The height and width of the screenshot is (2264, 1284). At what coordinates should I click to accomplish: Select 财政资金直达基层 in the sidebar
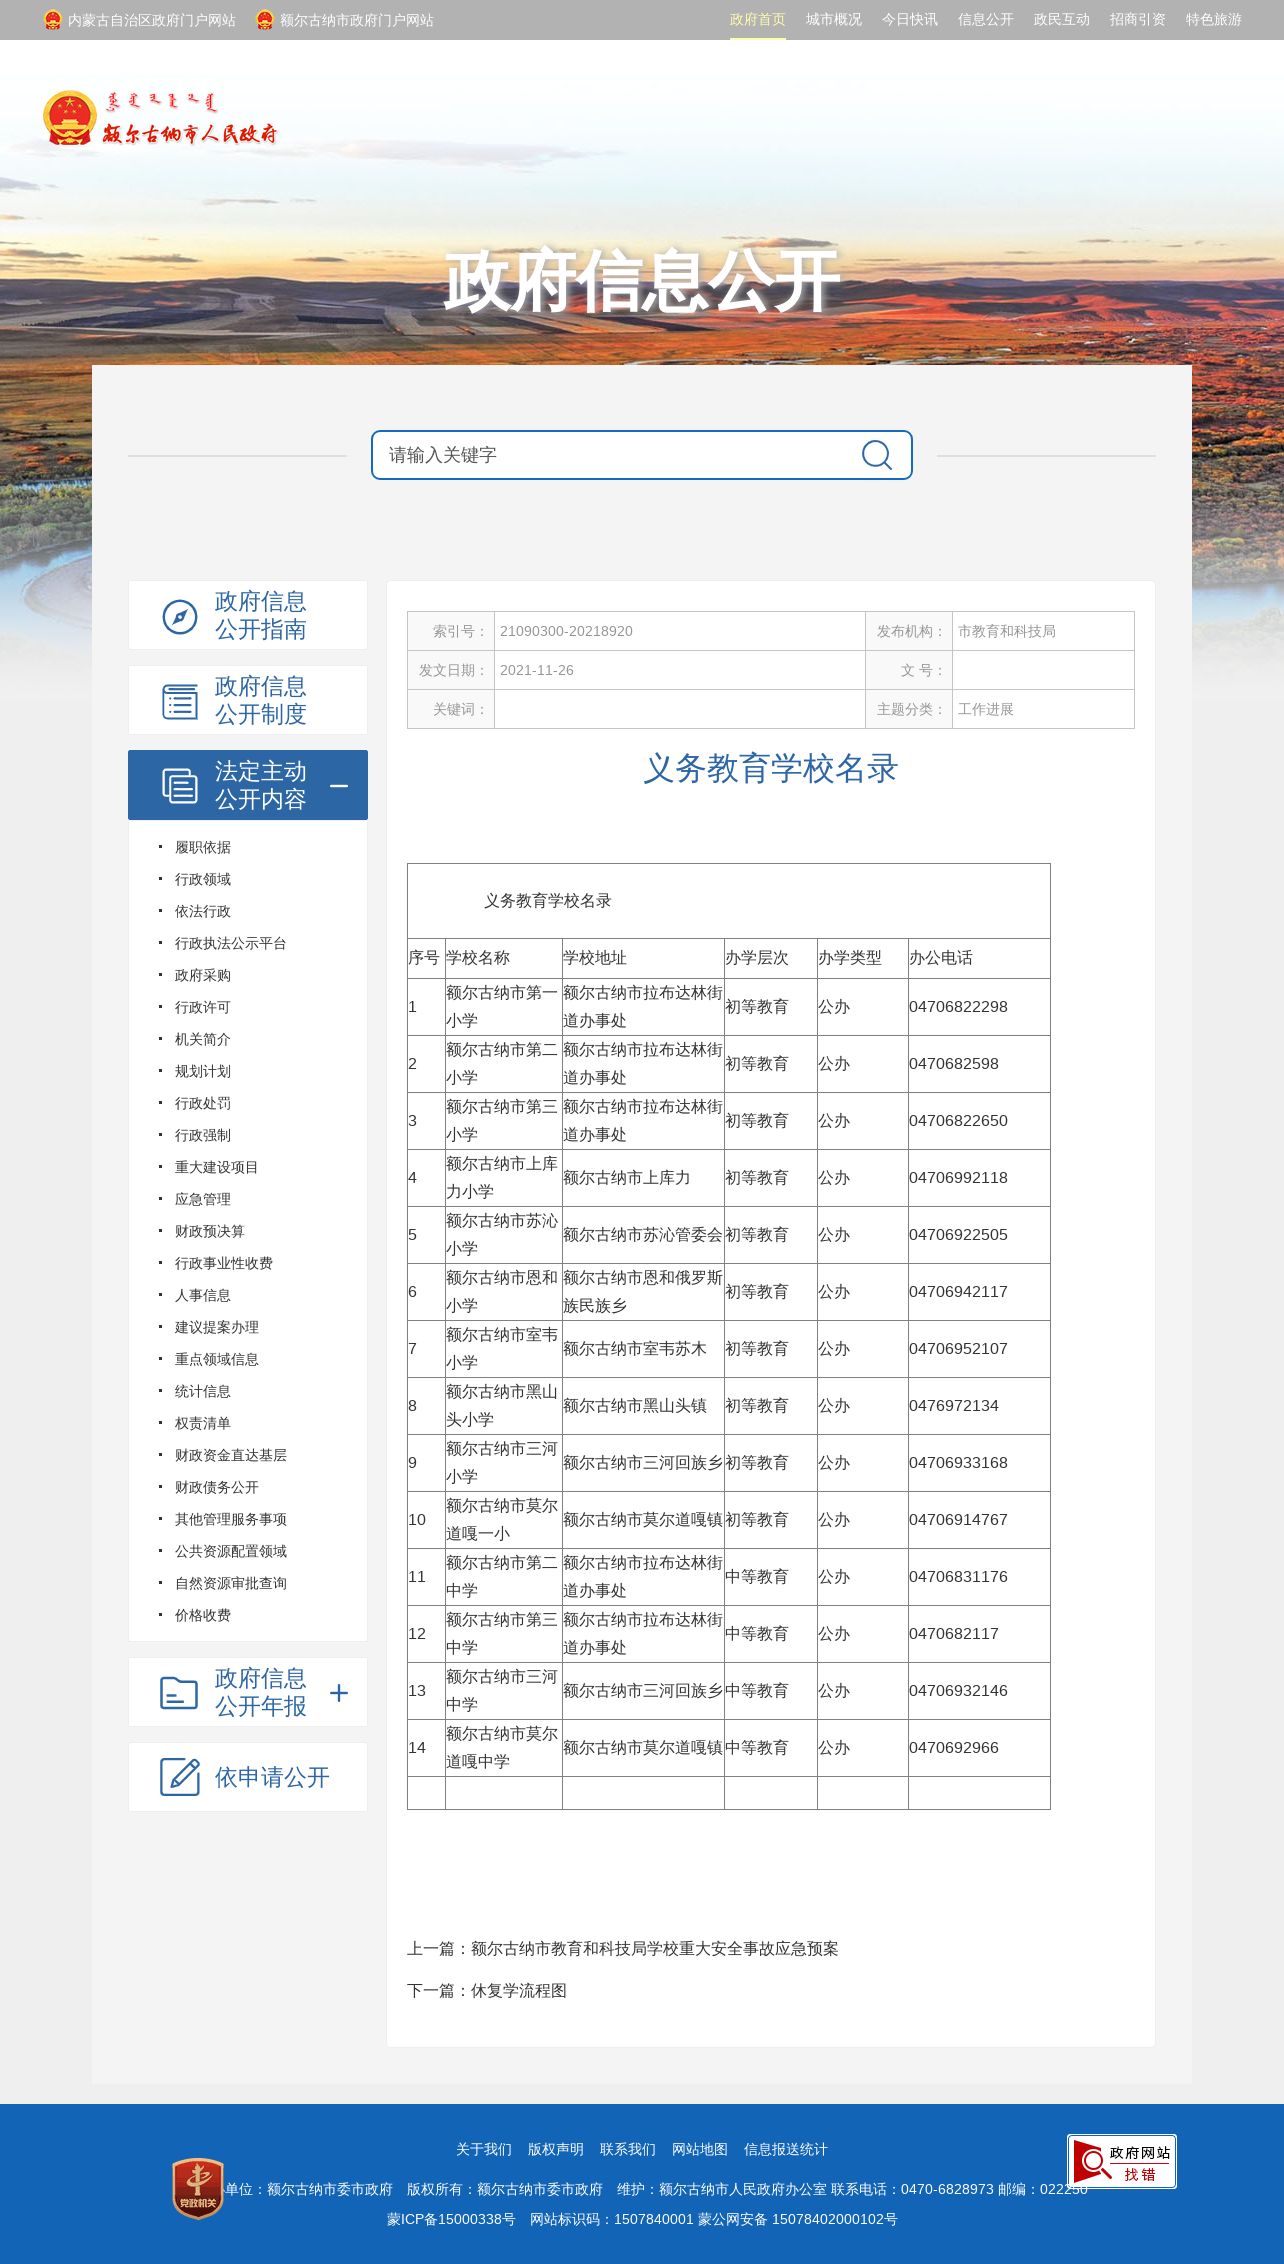coord(231,1455)
